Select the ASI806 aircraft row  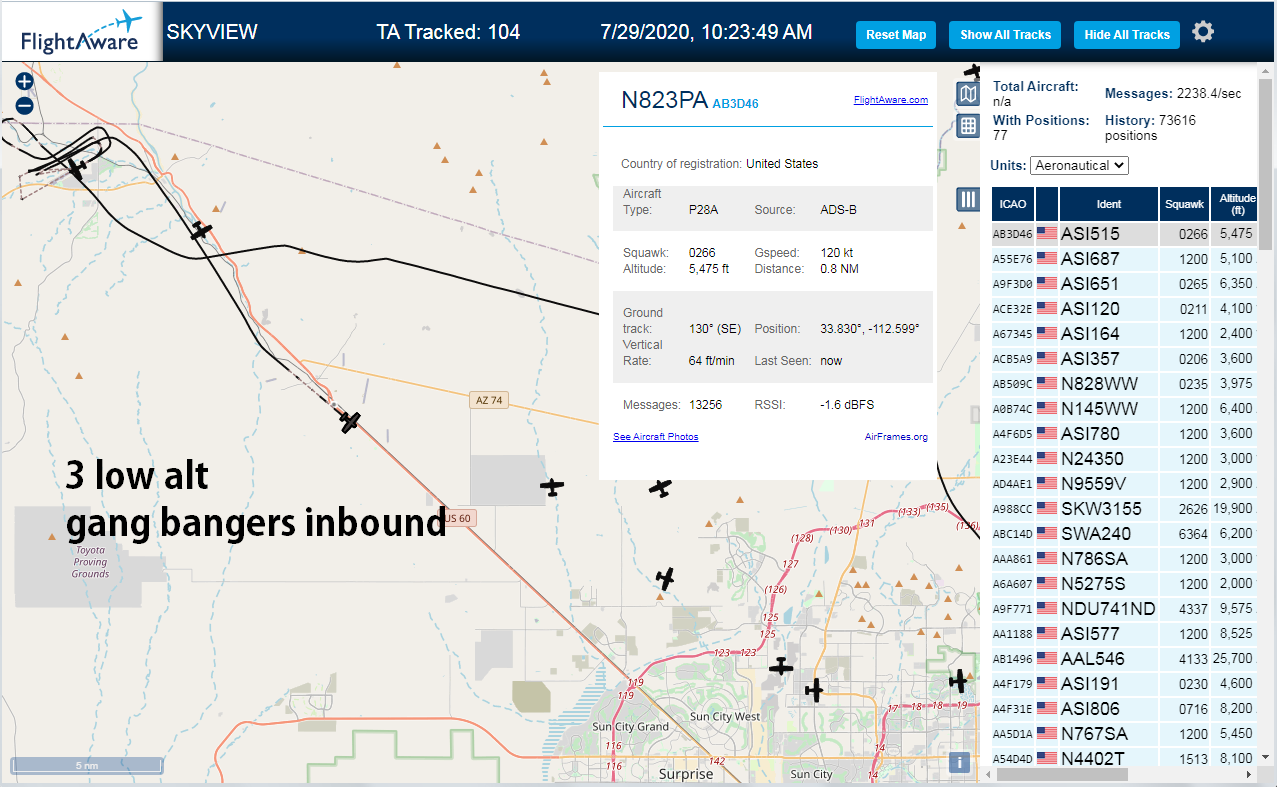(1124, 709)
